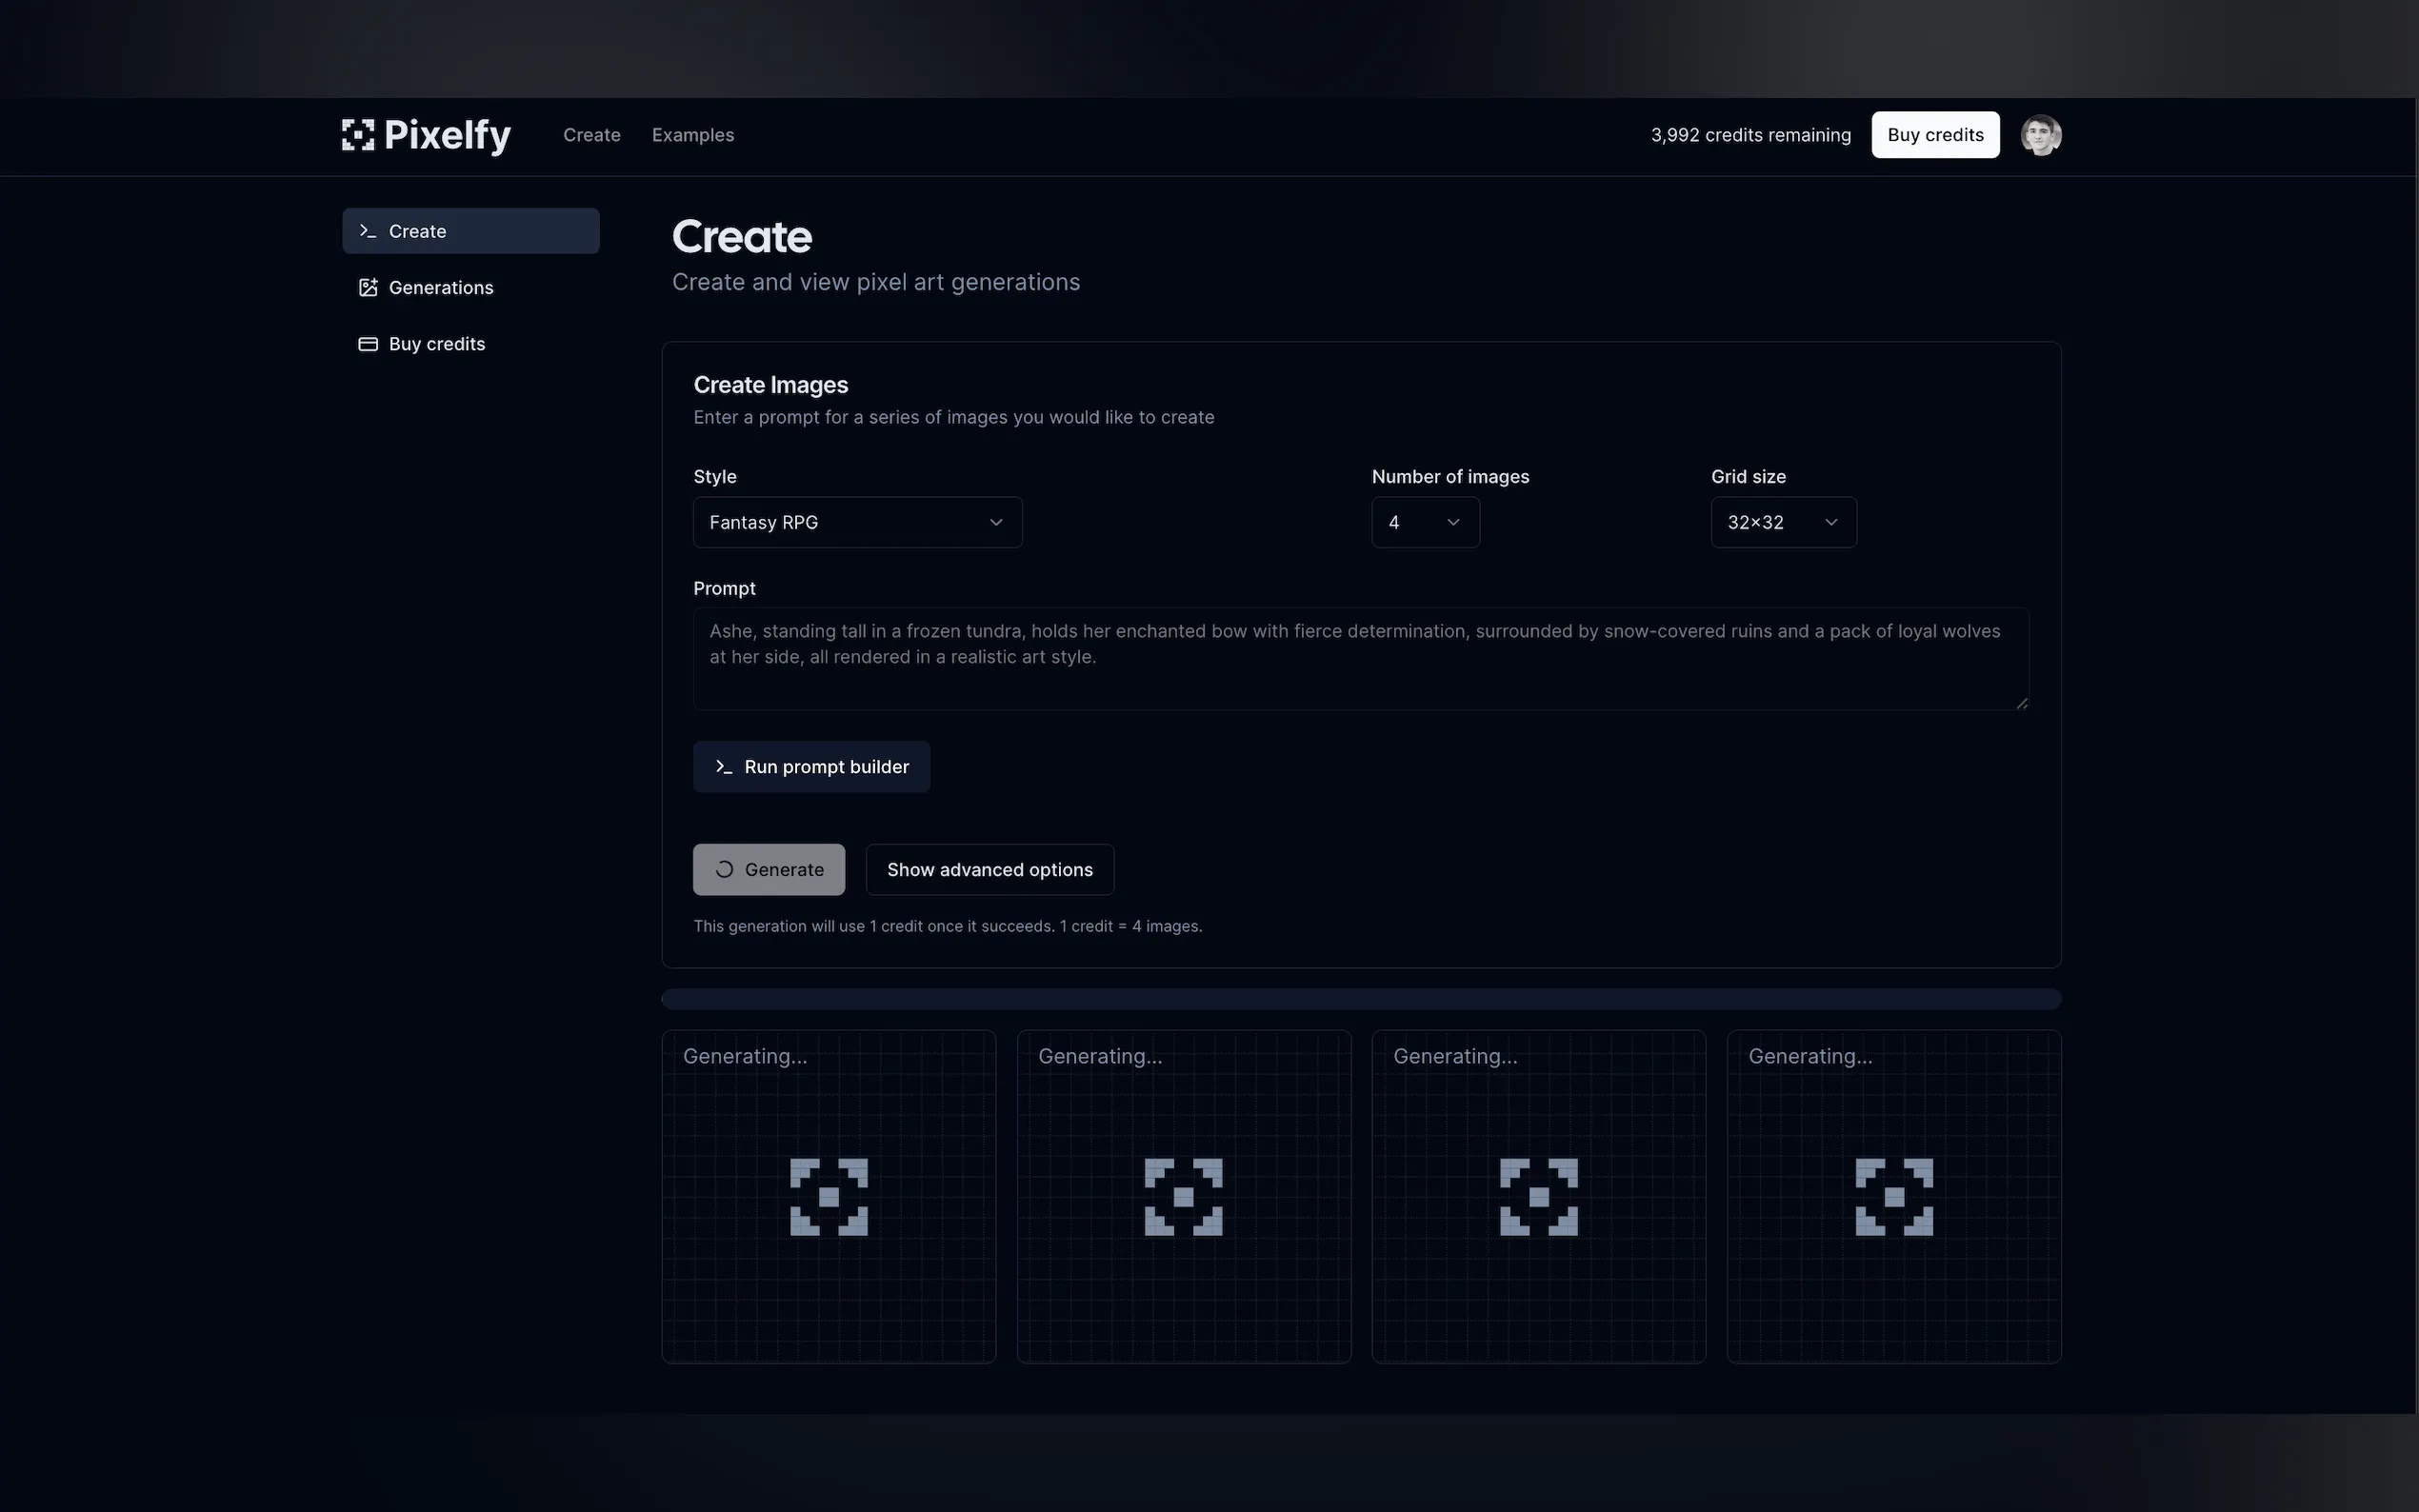Click the spinner icon in the Generate button
Screen dimensions: 2419x1512
[724, 869]
